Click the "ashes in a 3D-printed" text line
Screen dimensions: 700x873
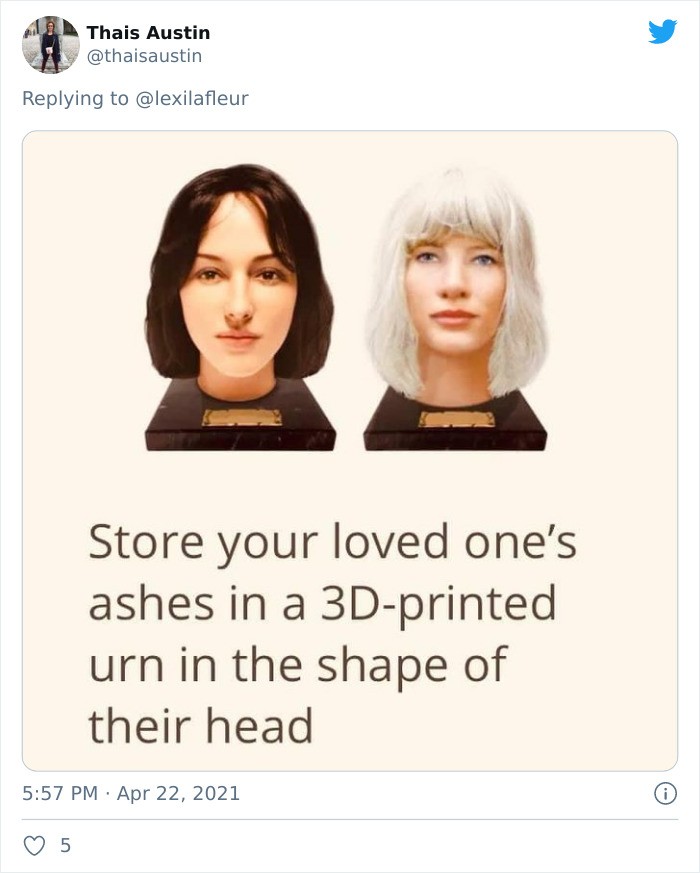(x=322, y=604)
